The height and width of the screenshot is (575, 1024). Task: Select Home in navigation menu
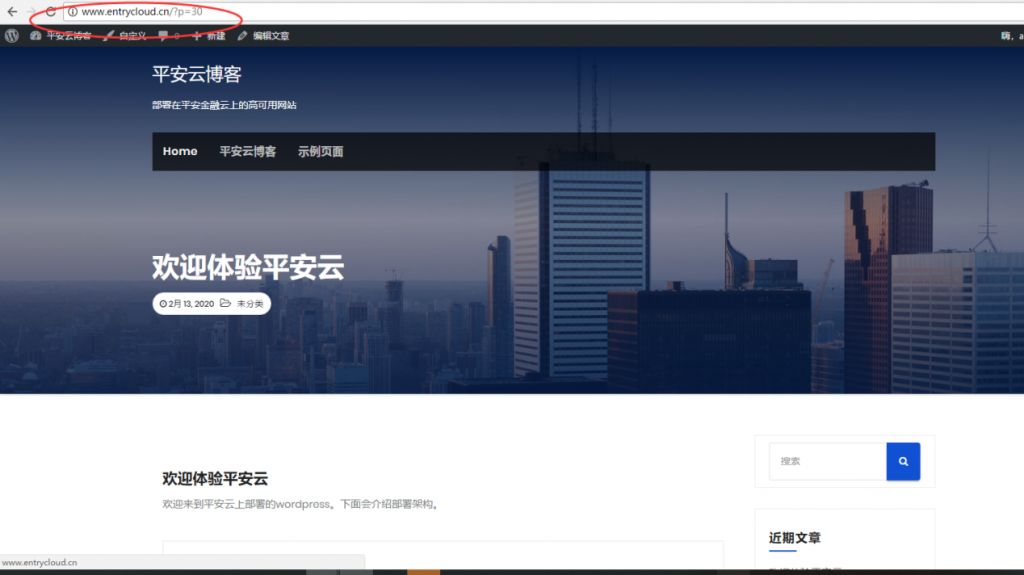click(180, 152)
